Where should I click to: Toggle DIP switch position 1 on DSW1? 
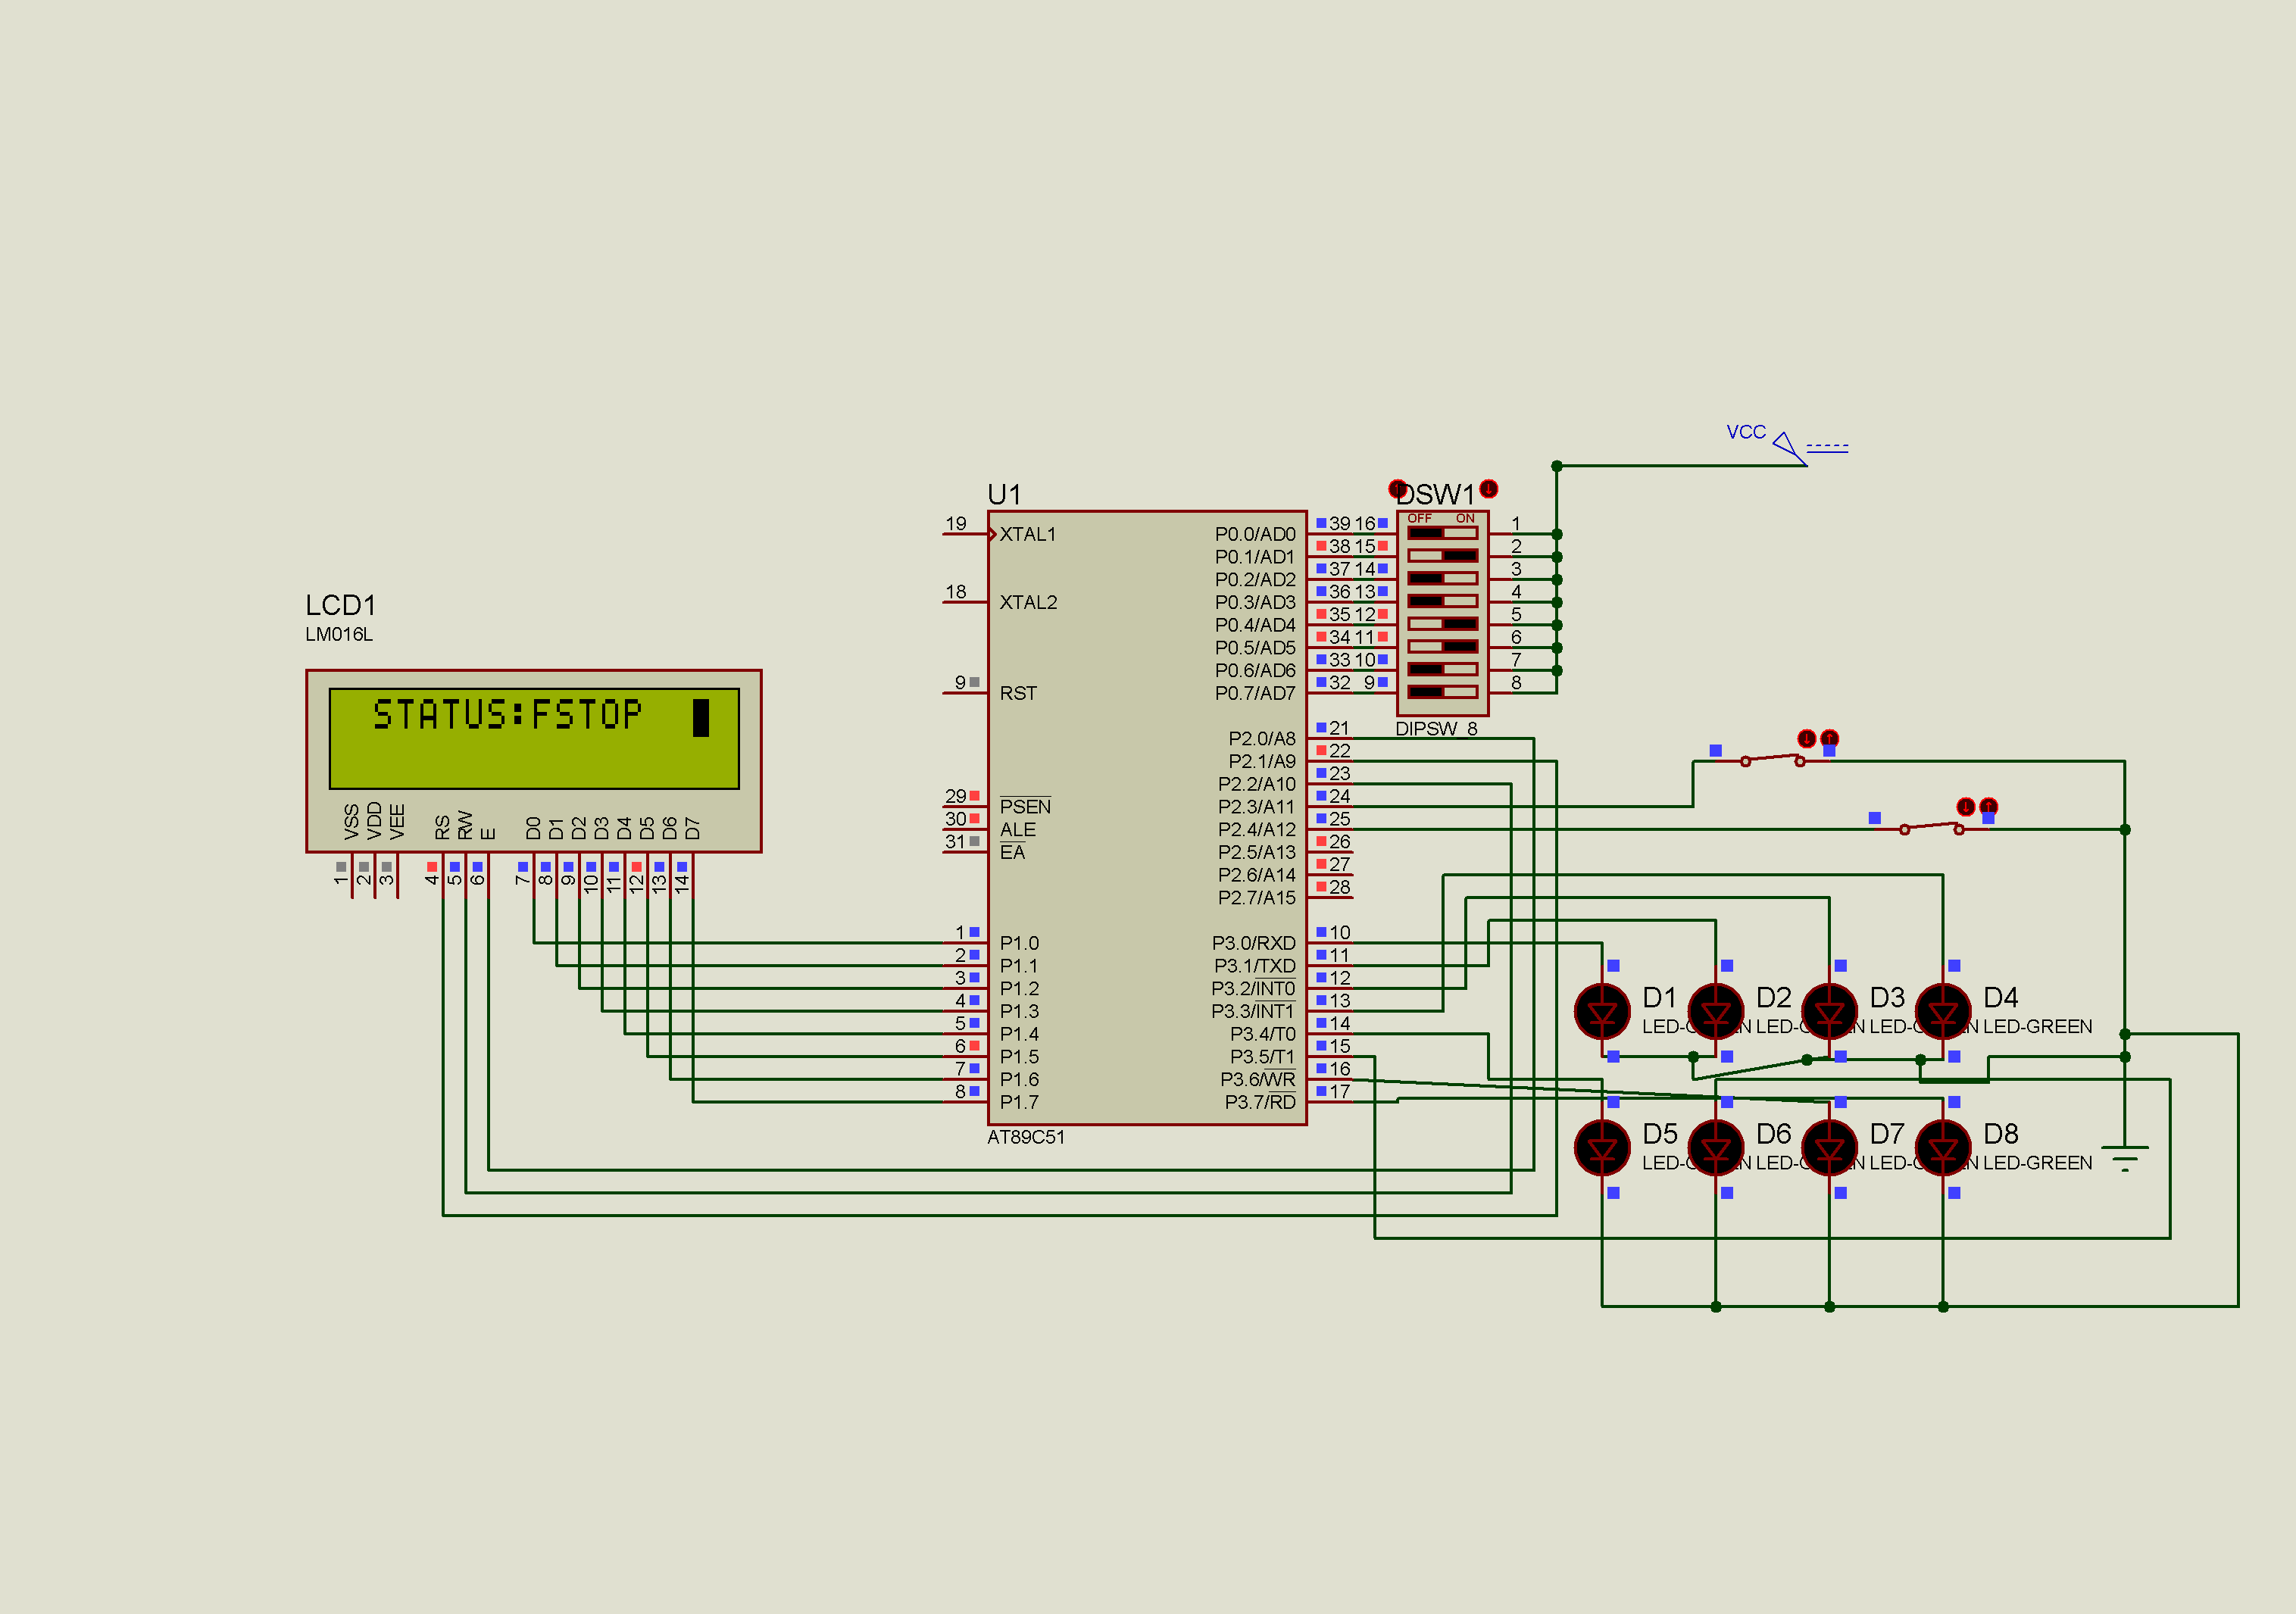(x=1442, y=533)
